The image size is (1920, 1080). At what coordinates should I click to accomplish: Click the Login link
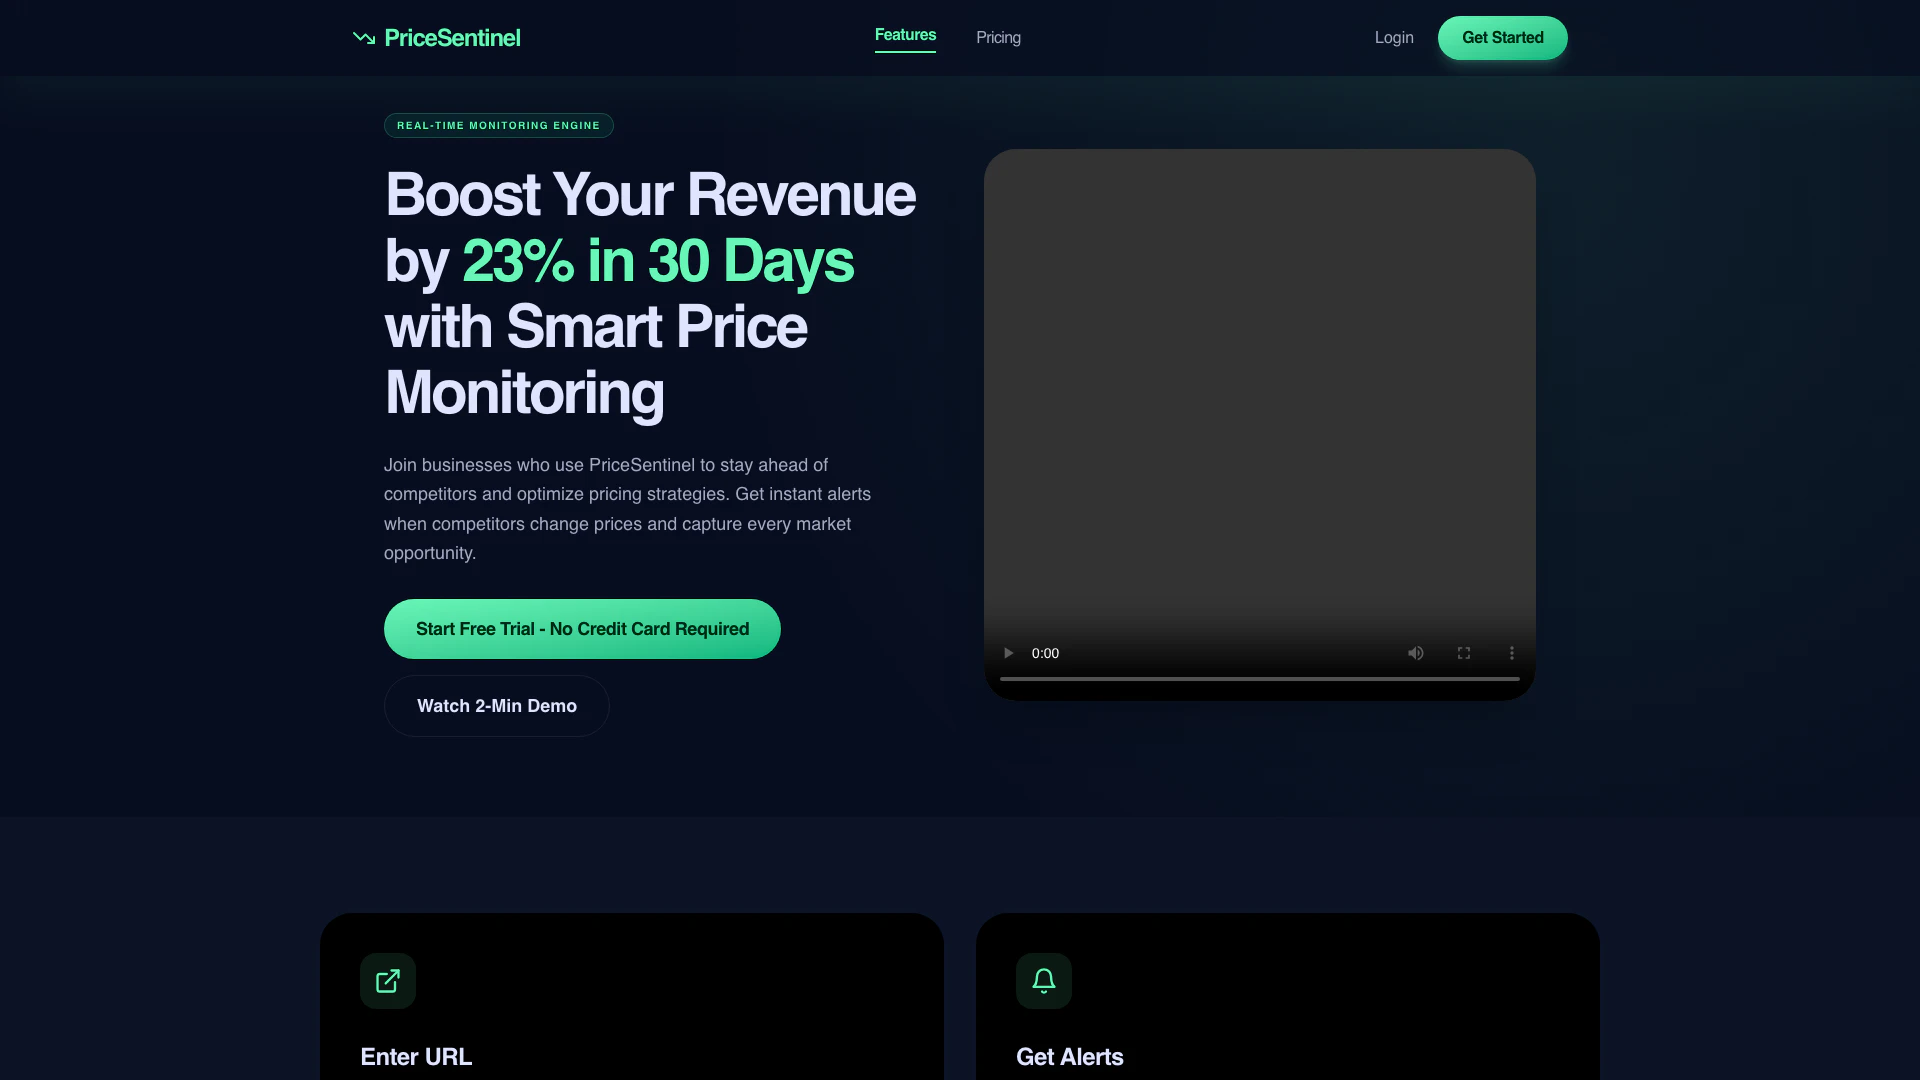tap(1393, 38)
